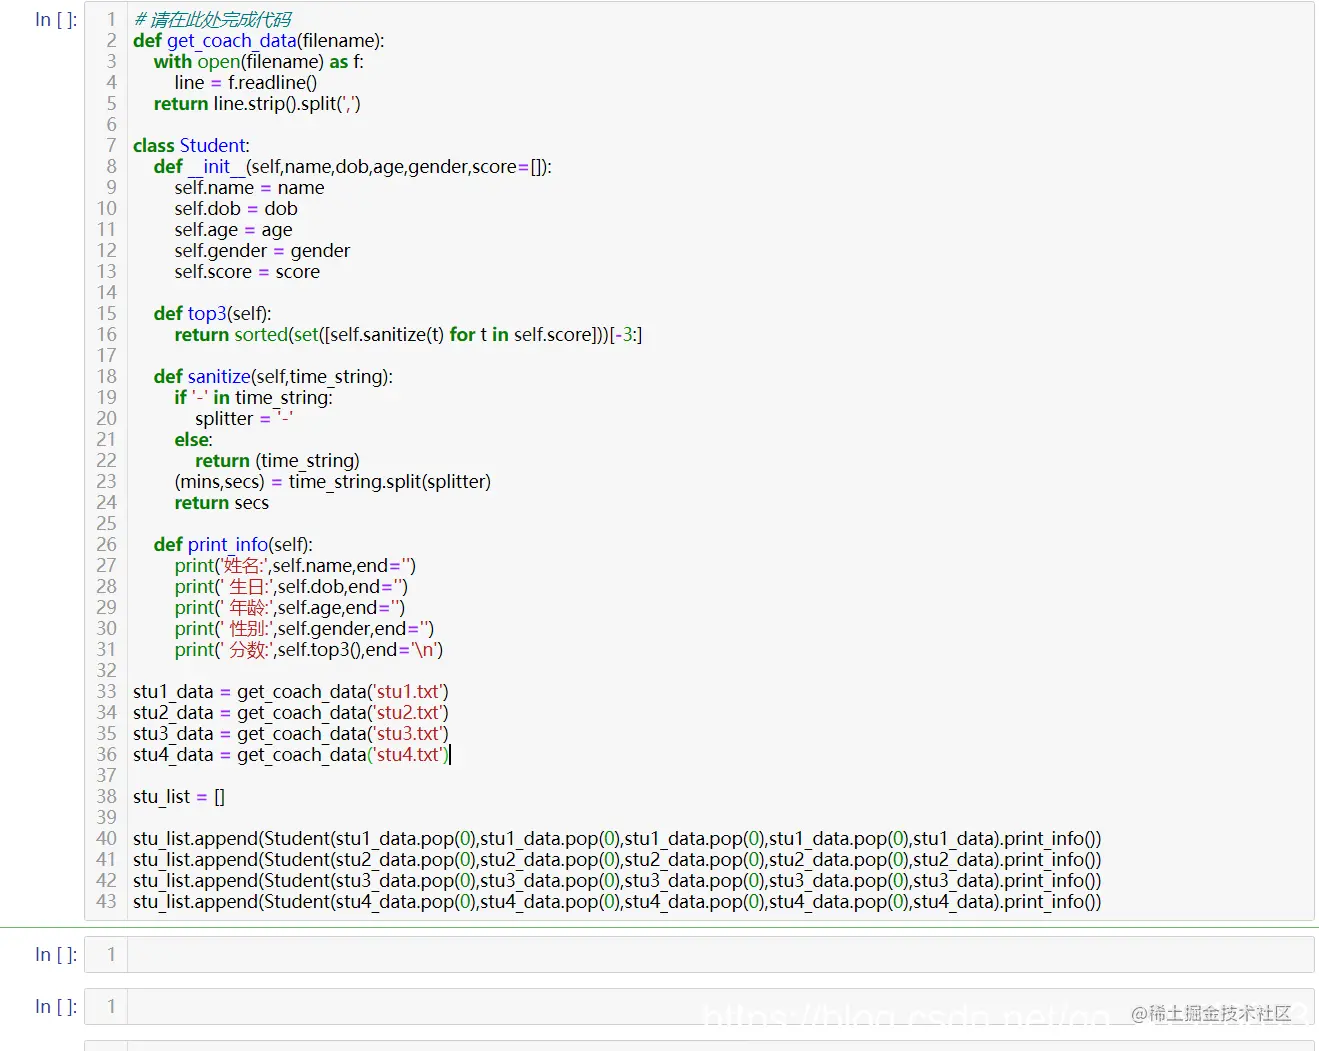
Task: Click the 'return secs' line
Action: [221, 502]
